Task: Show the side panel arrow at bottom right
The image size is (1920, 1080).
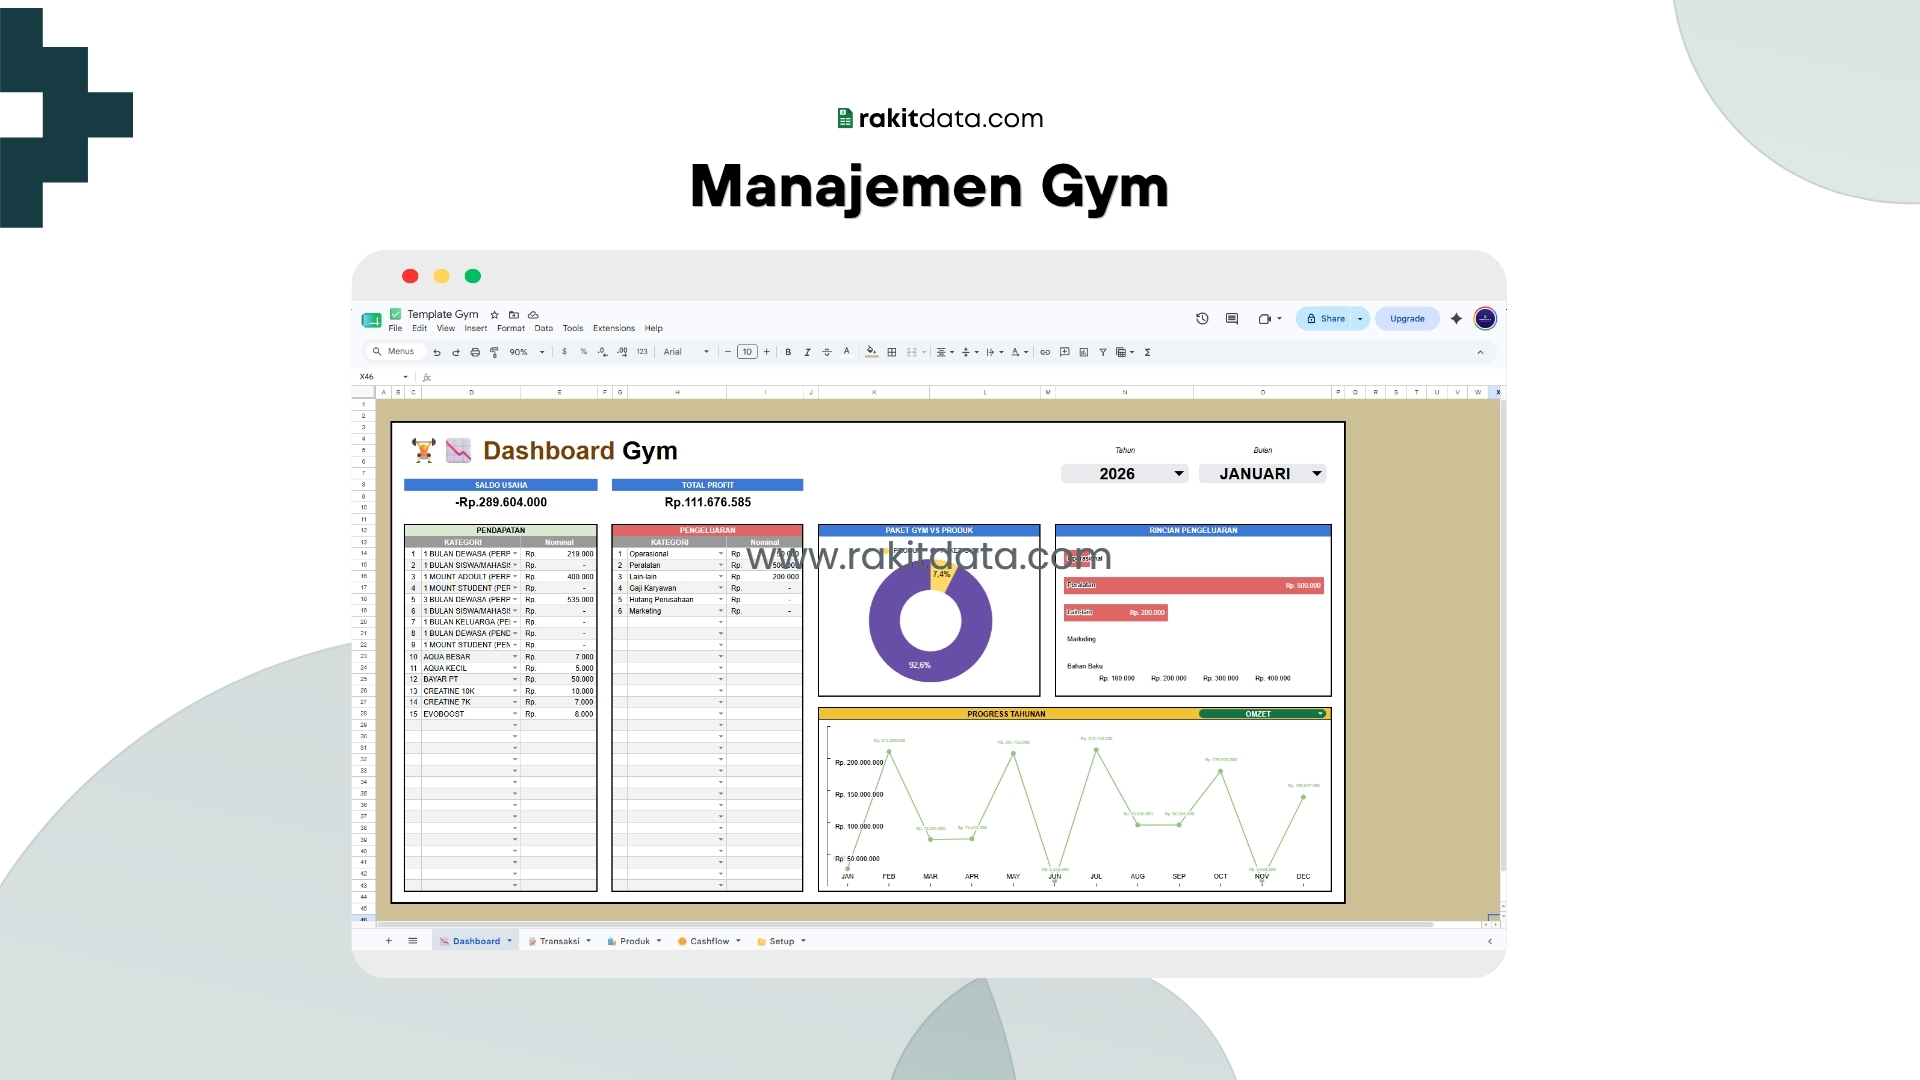Action: [1490, 941]
